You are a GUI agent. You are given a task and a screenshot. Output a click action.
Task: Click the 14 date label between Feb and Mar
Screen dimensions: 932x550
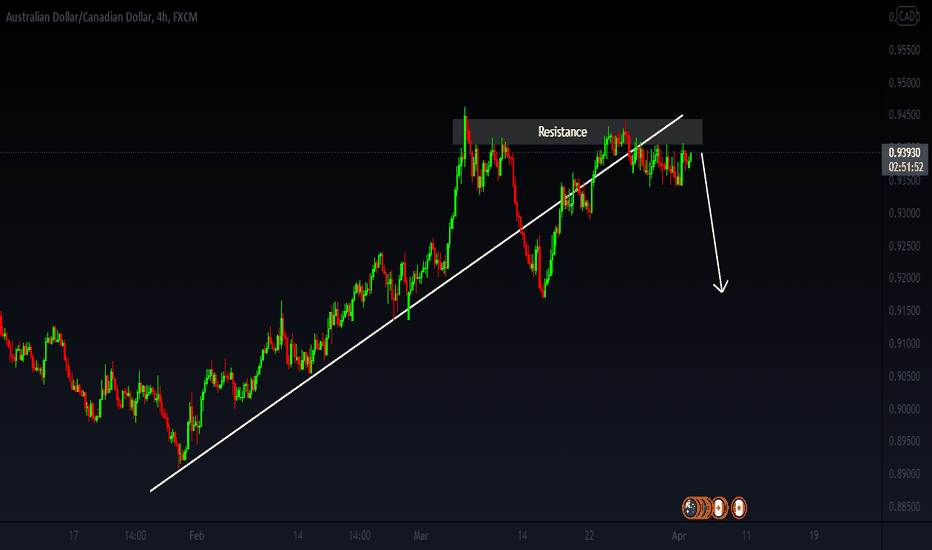pos(298,536)
